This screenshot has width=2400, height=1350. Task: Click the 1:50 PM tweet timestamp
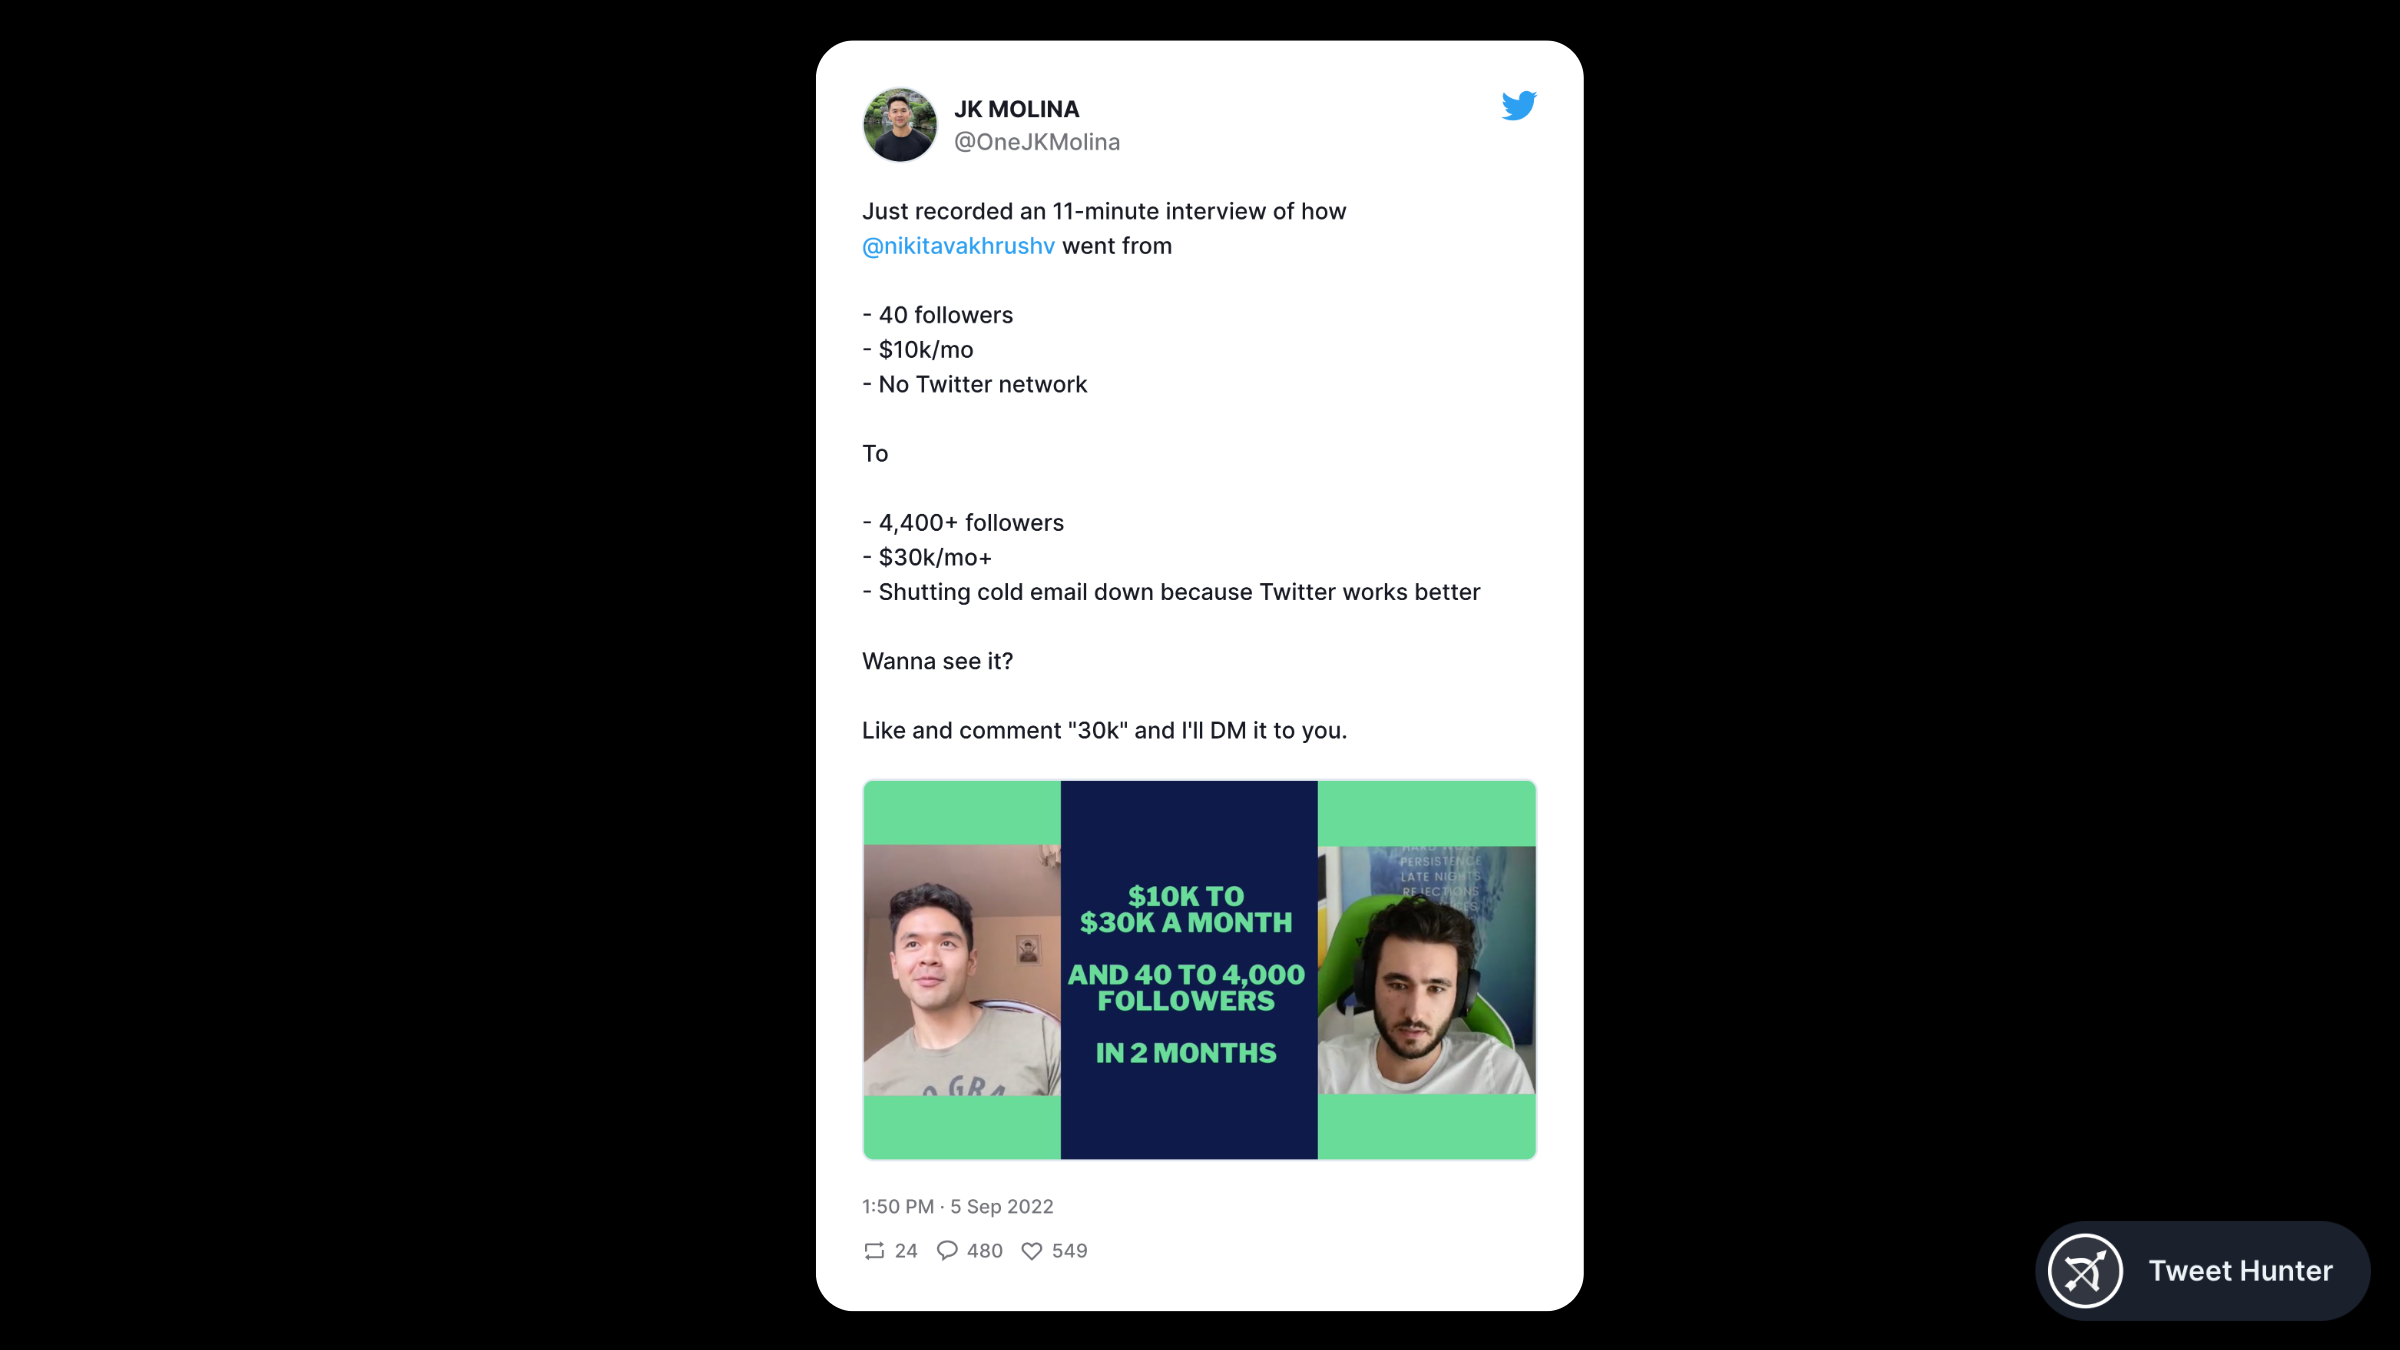tap(898, 1207)
